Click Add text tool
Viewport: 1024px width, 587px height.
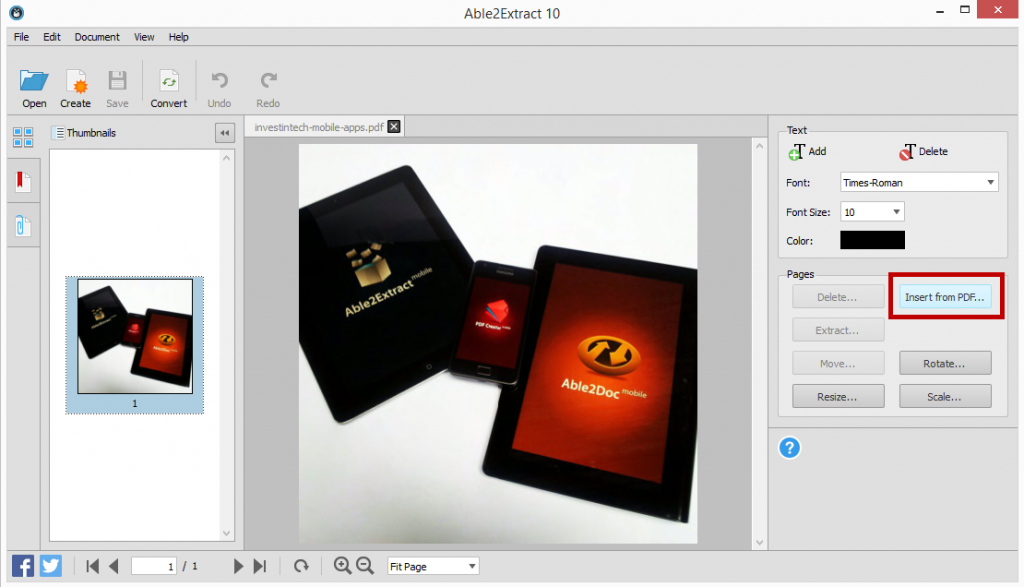pos(807,151)
